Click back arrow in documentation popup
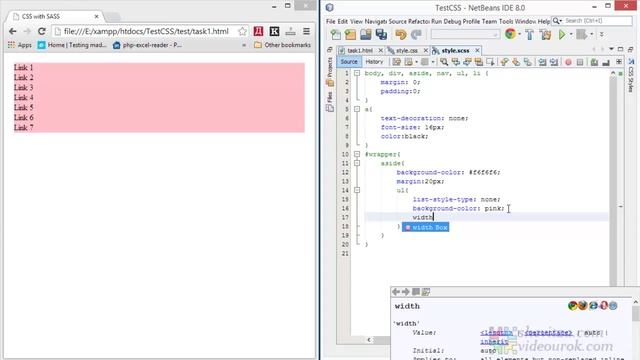640x360 pixels. (x=396, y=292)
